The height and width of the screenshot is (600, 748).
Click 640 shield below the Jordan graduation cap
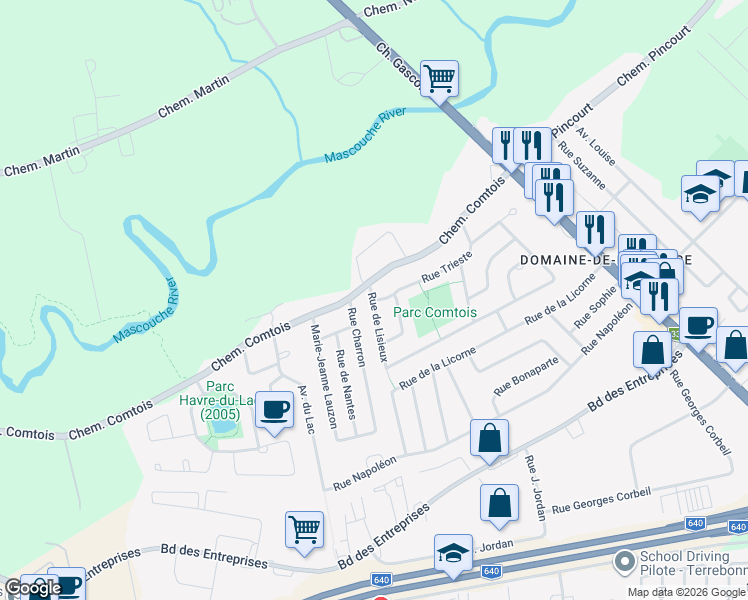(491, 571)
